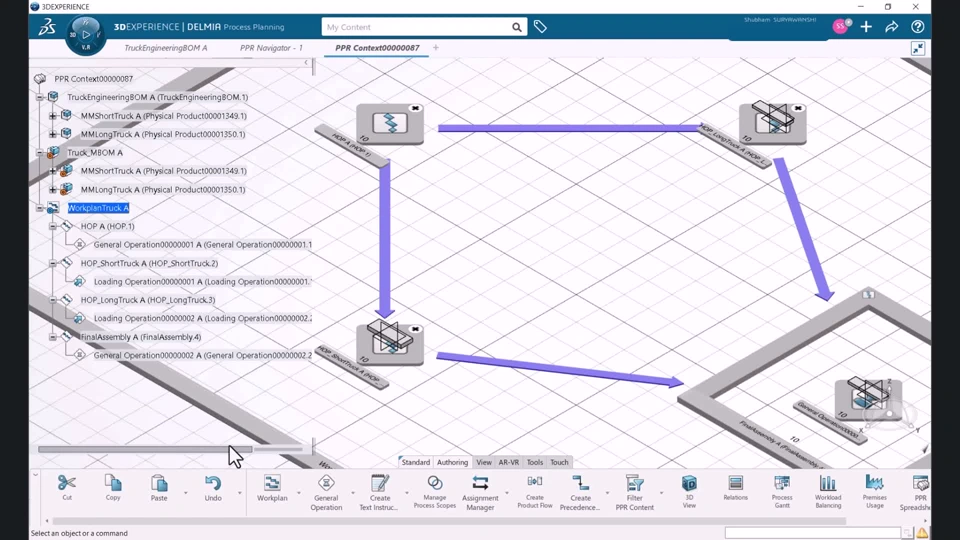The image size is (960, 540).
Task: Select FinalAssembly A in the tree
Action: point(140,337)
